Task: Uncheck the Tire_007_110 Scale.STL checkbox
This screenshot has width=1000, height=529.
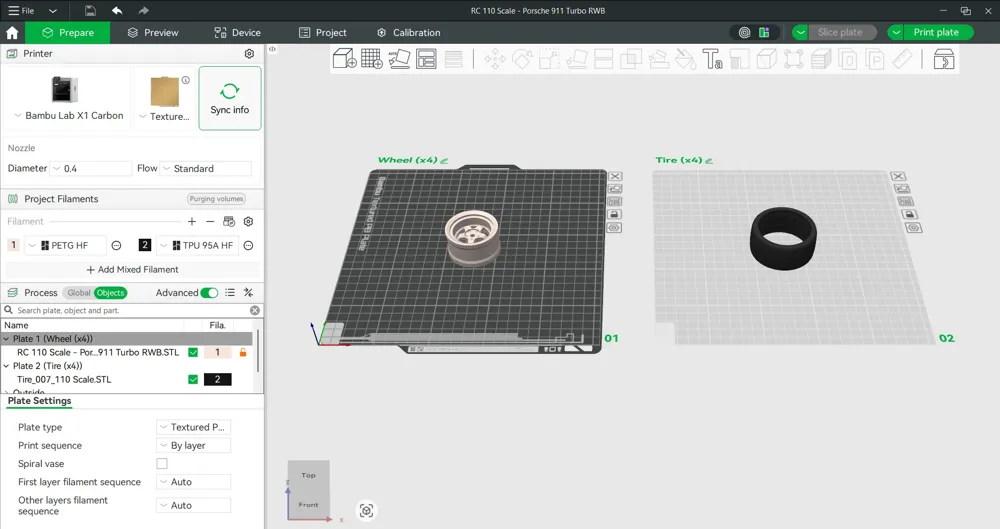Action: coord(193,379)
